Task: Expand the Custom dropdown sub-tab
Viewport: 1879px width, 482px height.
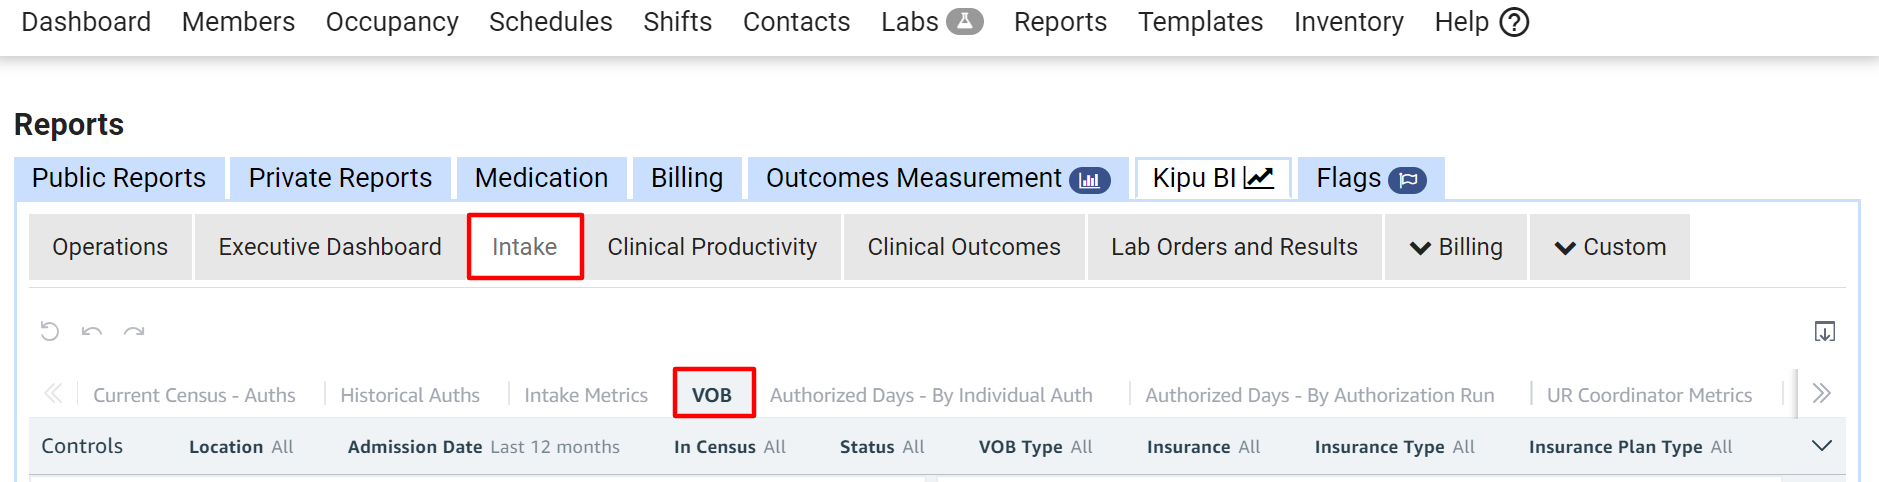Action: tap(1610, 247)
